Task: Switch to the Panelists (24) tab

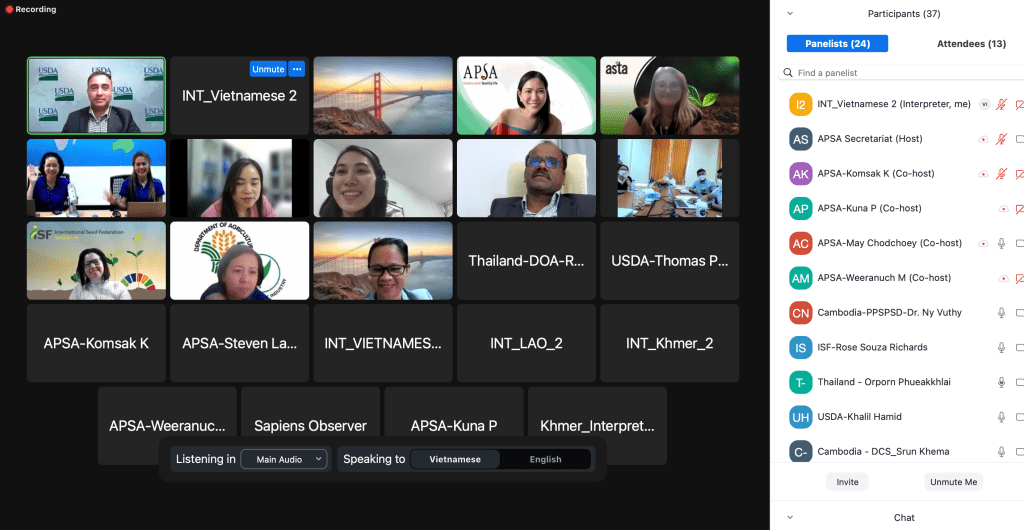Action: 837,44
